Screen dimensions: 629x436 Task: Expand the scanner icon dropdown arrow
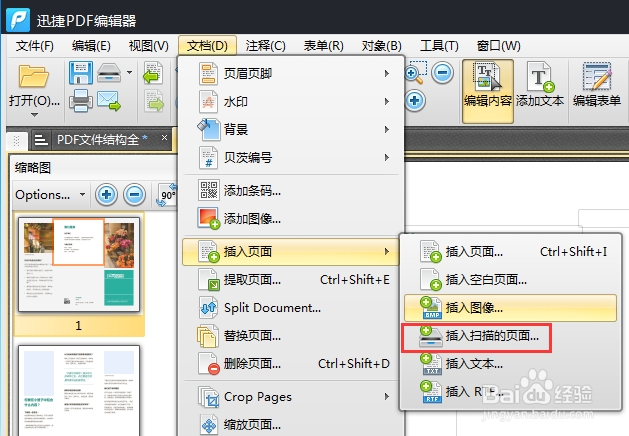[x=129, y=73]
